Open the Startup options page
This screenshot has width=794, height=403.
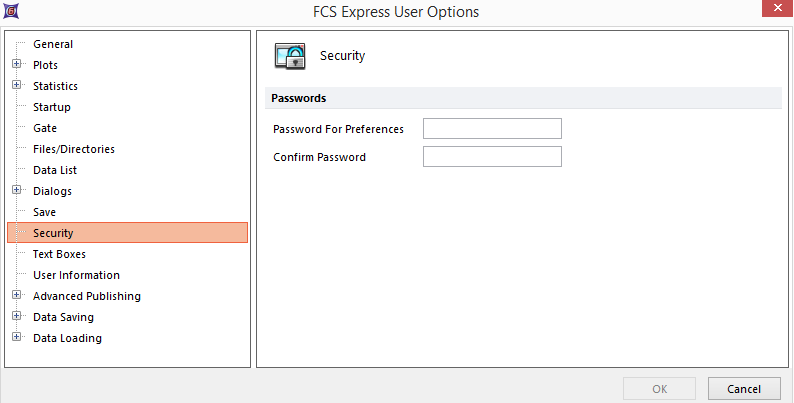52,107
